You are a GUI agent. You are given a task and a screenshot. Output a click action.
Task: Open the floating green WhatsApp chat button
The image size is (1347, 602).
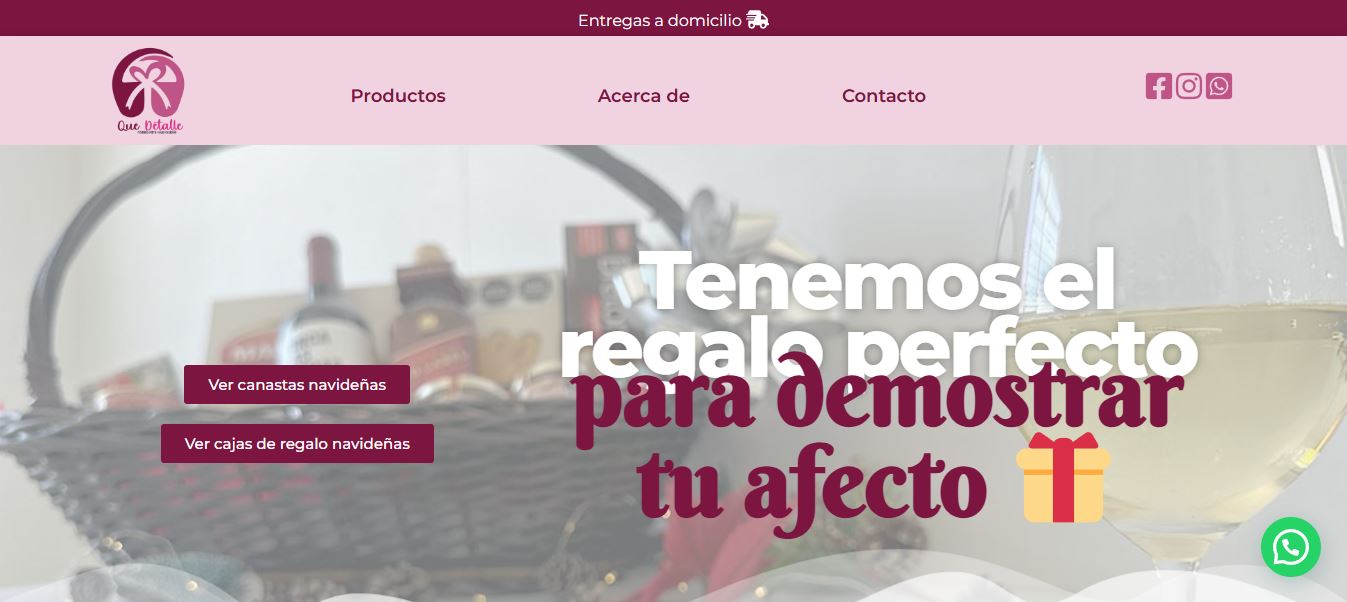tap(1290, 547)
